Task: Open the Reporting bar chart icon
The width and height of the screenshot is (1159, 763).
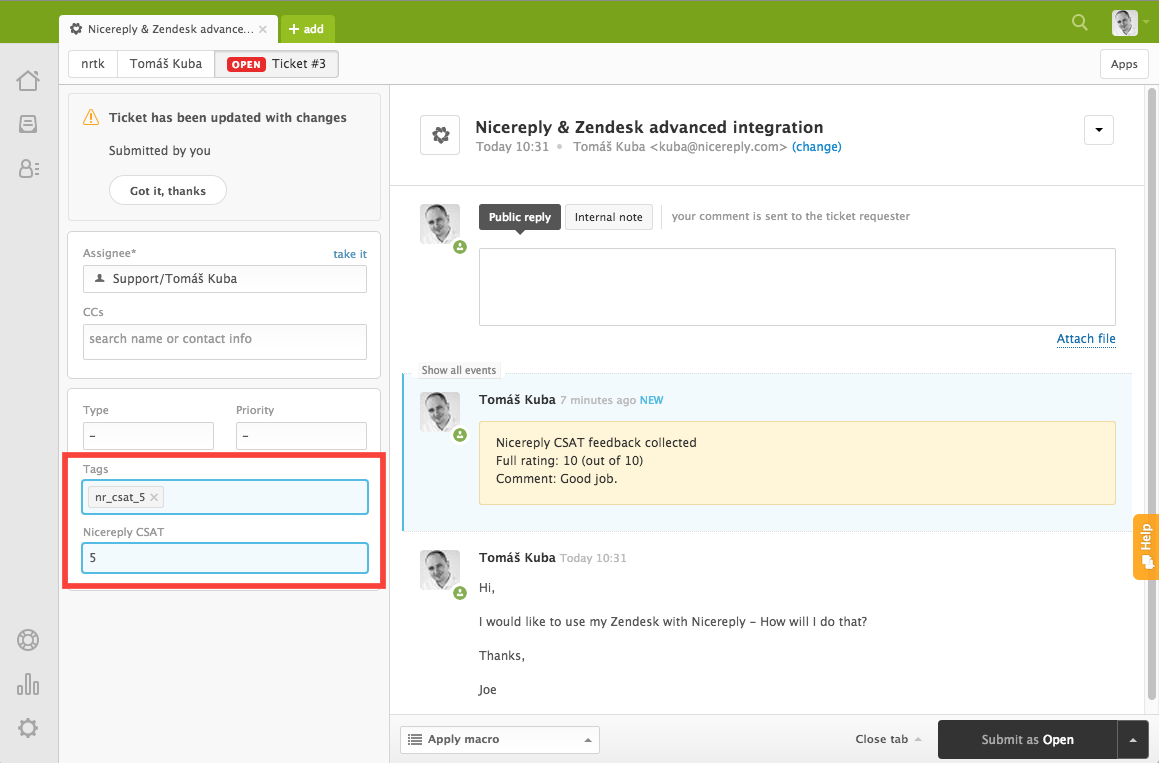Action: coord(28,684)
